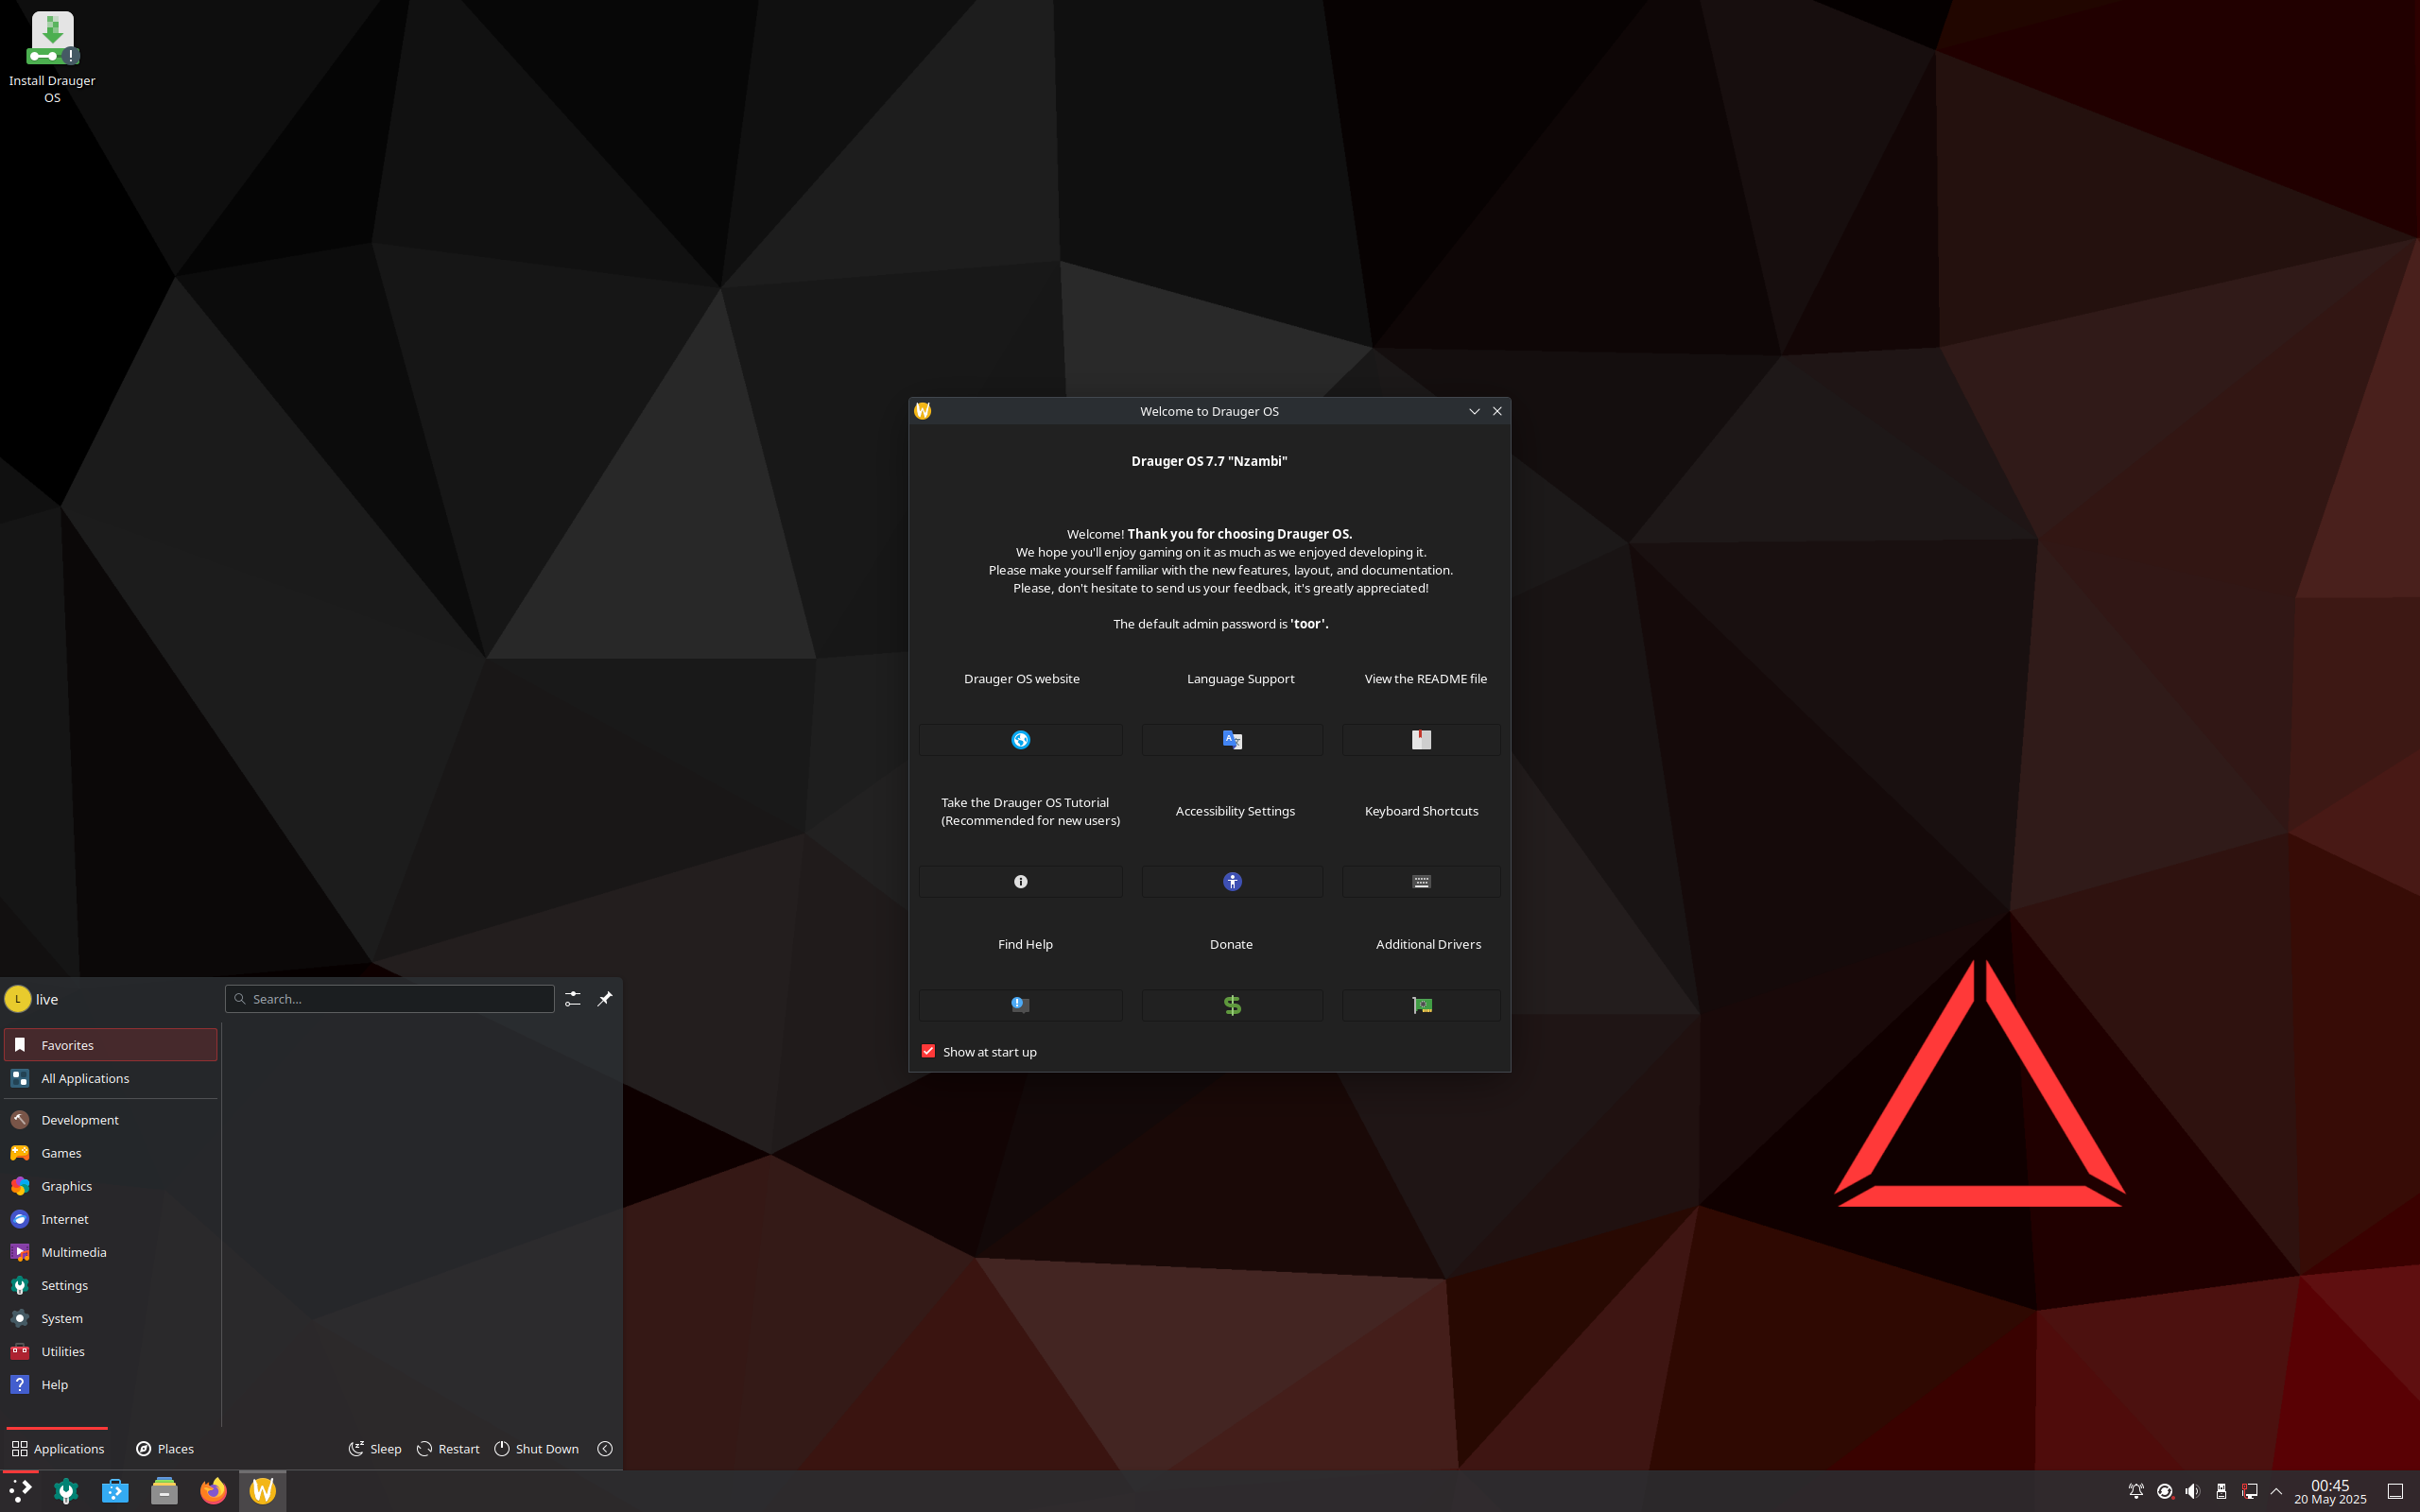This screenshot has width=2420, height=1512.
Task: Pin the application launcher open
Action: click(x=604, y=999)
